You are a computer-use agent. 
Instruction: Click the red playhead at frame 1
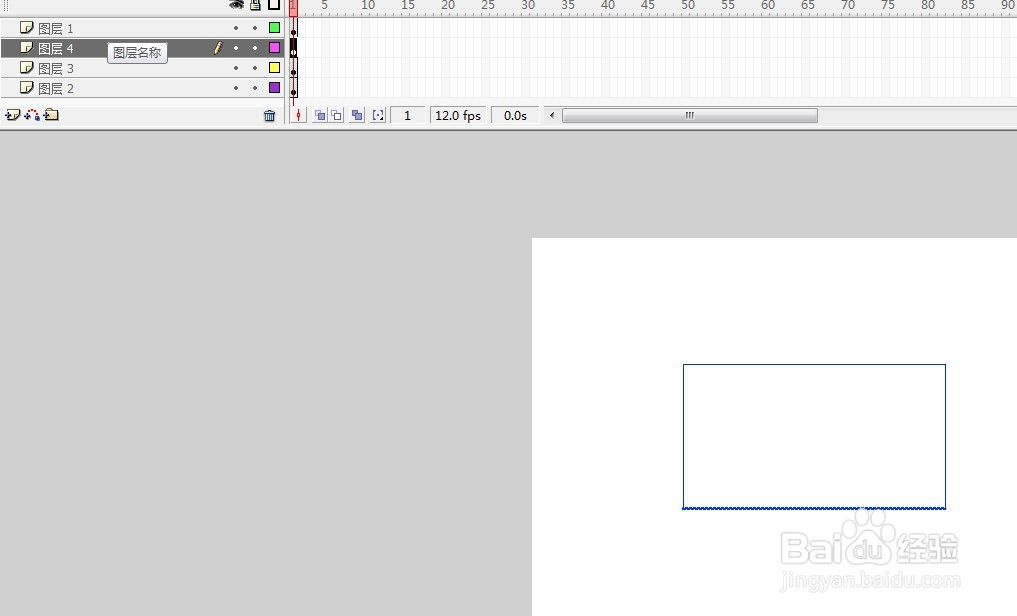(x=294, y=7)
